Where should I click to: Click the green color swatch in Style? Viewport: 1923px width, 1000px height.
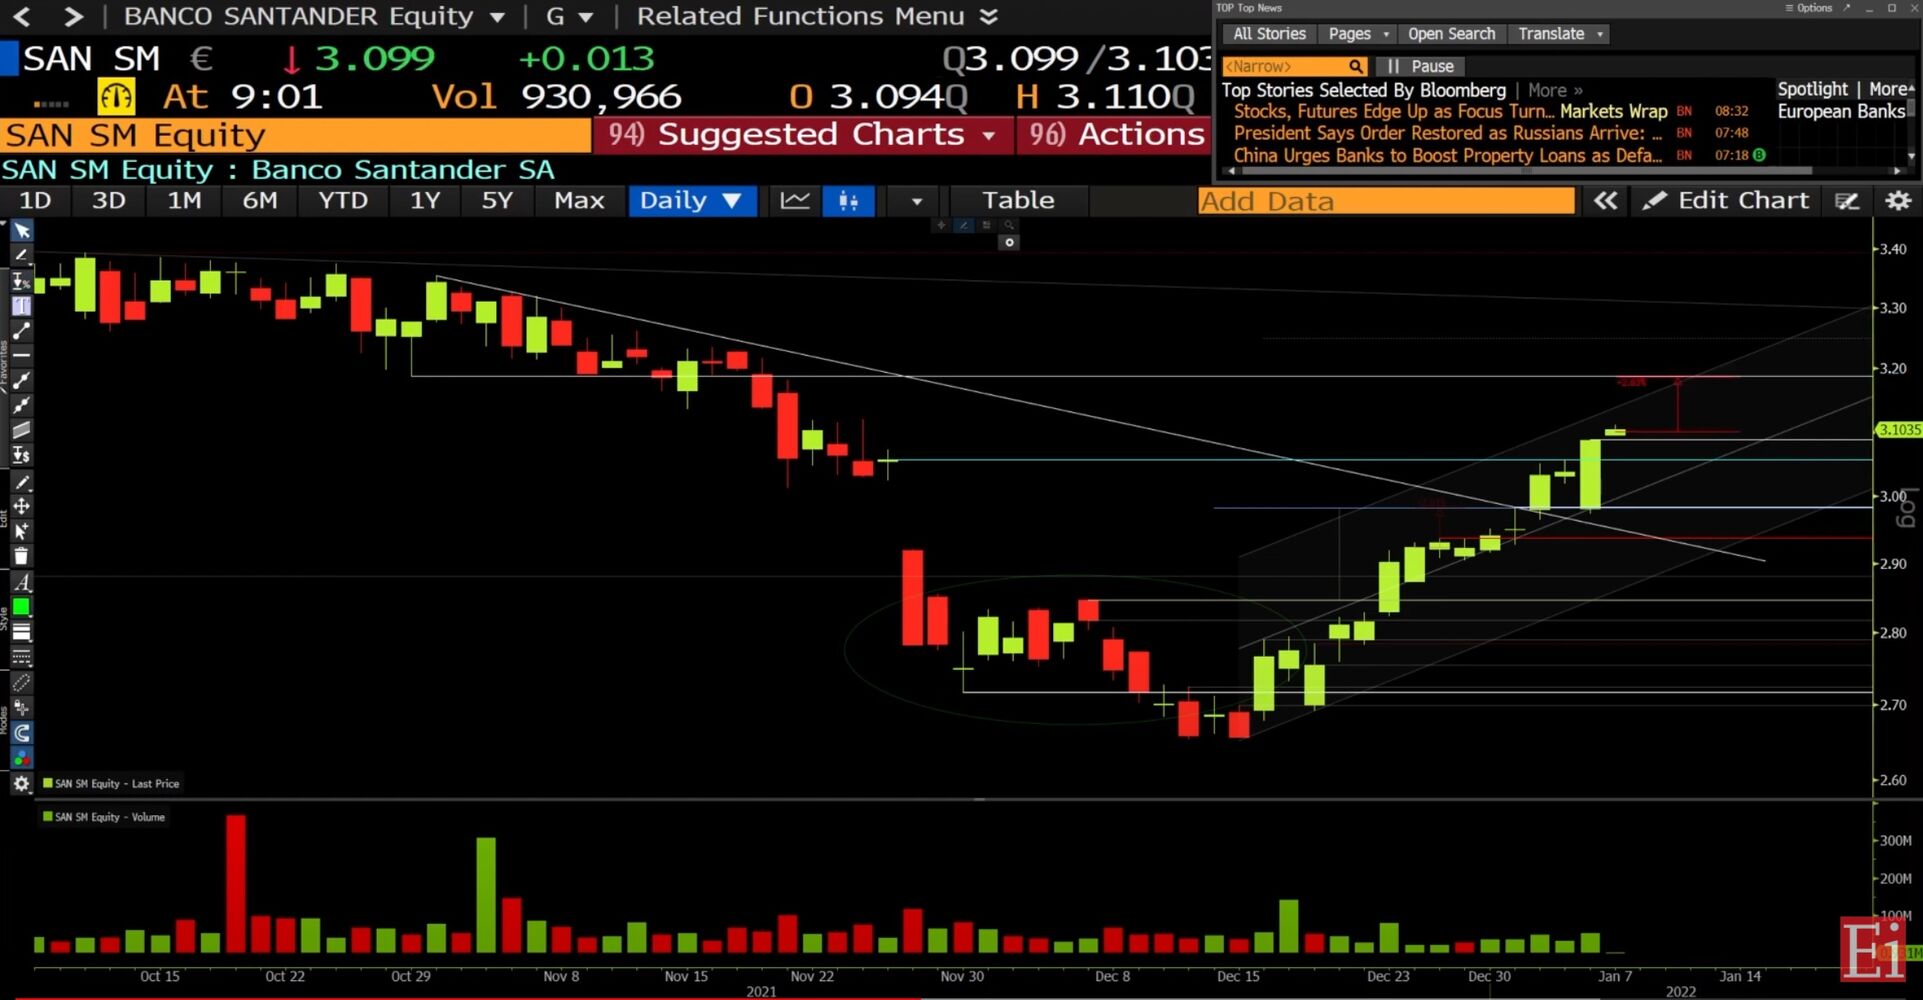[x=21, y=607]
